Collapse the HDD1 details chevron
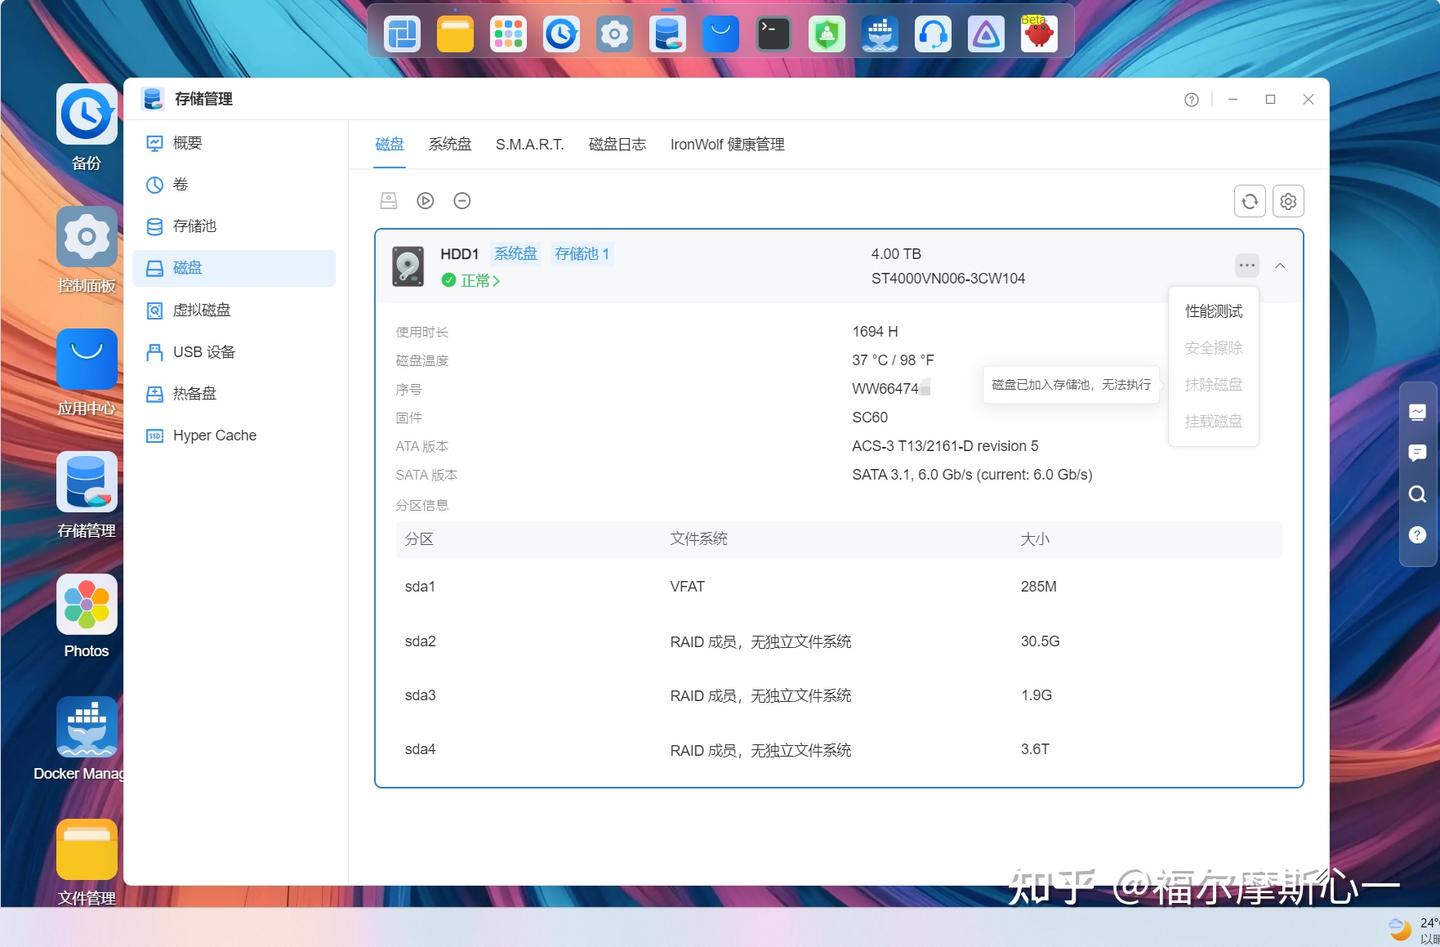Image resolution: width=1440 pixels, height=947 pixels. (1280, 266)
